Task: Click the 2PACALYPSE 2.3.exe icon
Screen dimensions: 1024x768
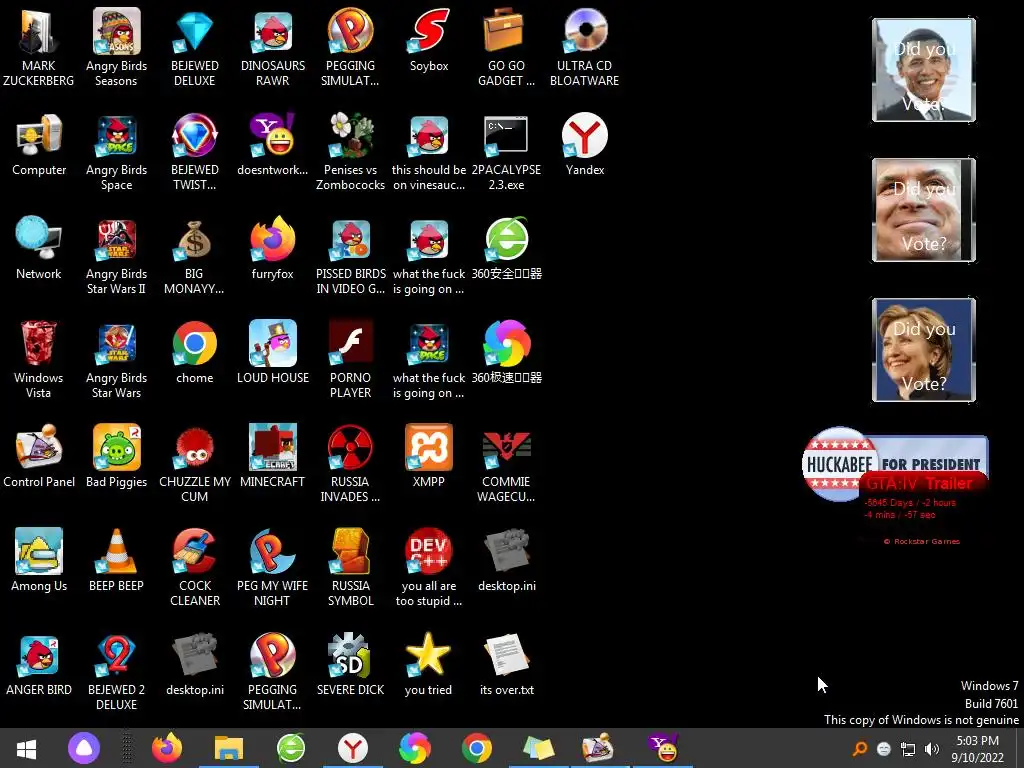Action: click(x=506, y=152)
